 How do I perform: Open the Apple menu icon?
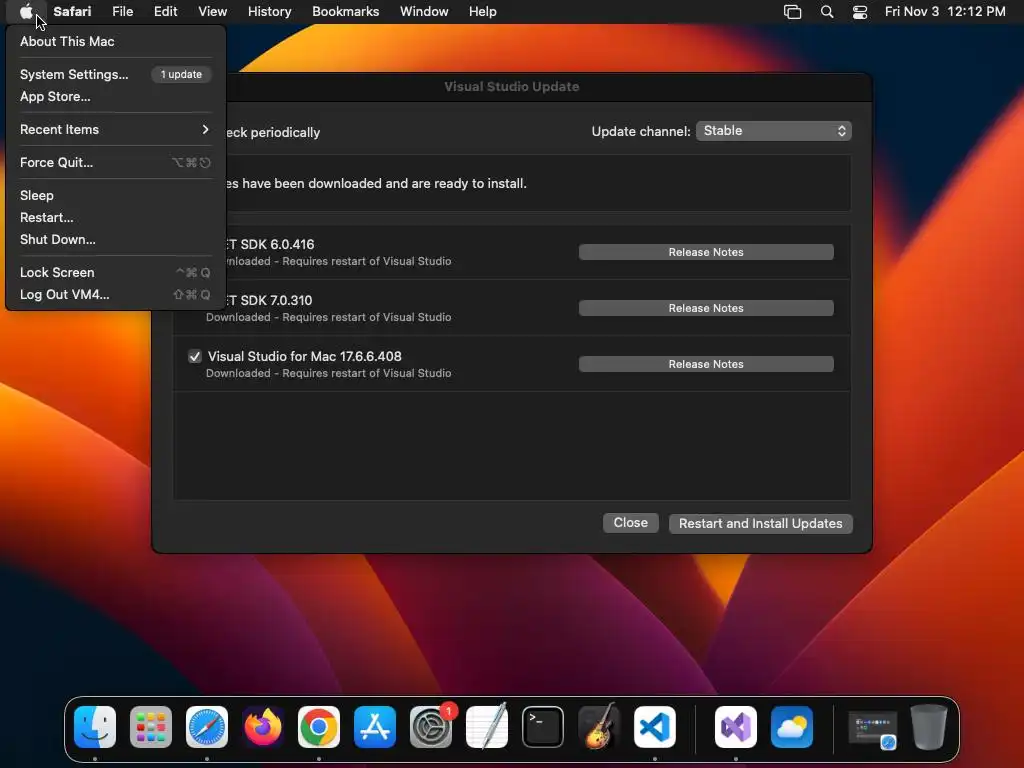26,12
